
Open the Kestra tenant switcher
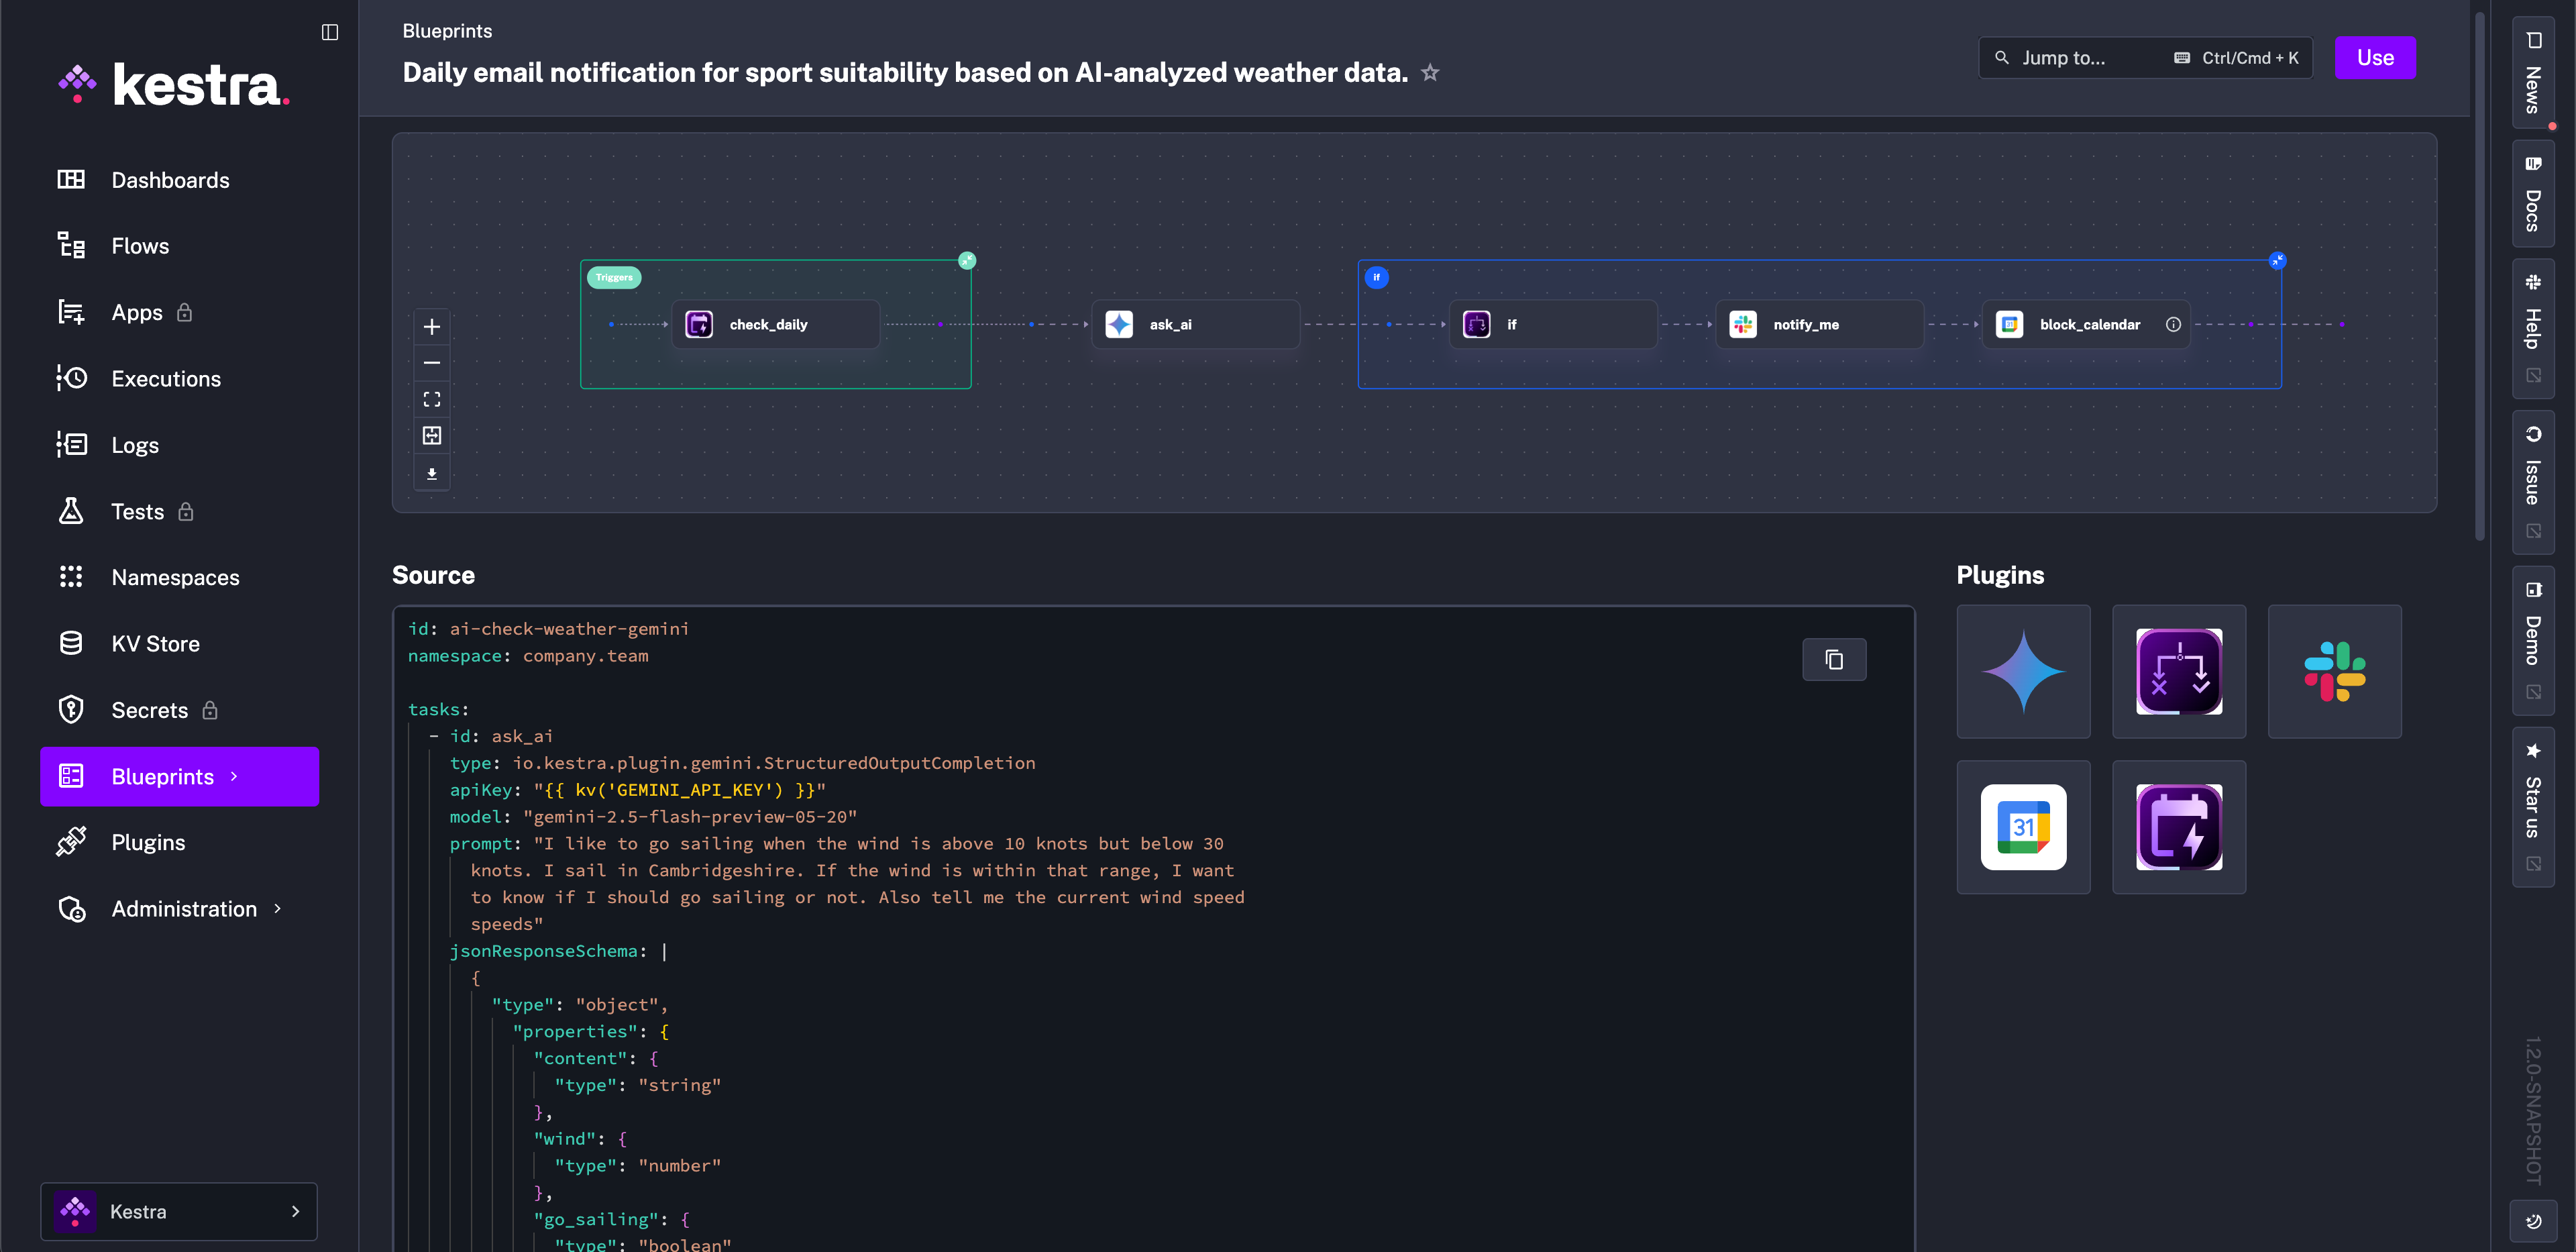(179, 1211)
